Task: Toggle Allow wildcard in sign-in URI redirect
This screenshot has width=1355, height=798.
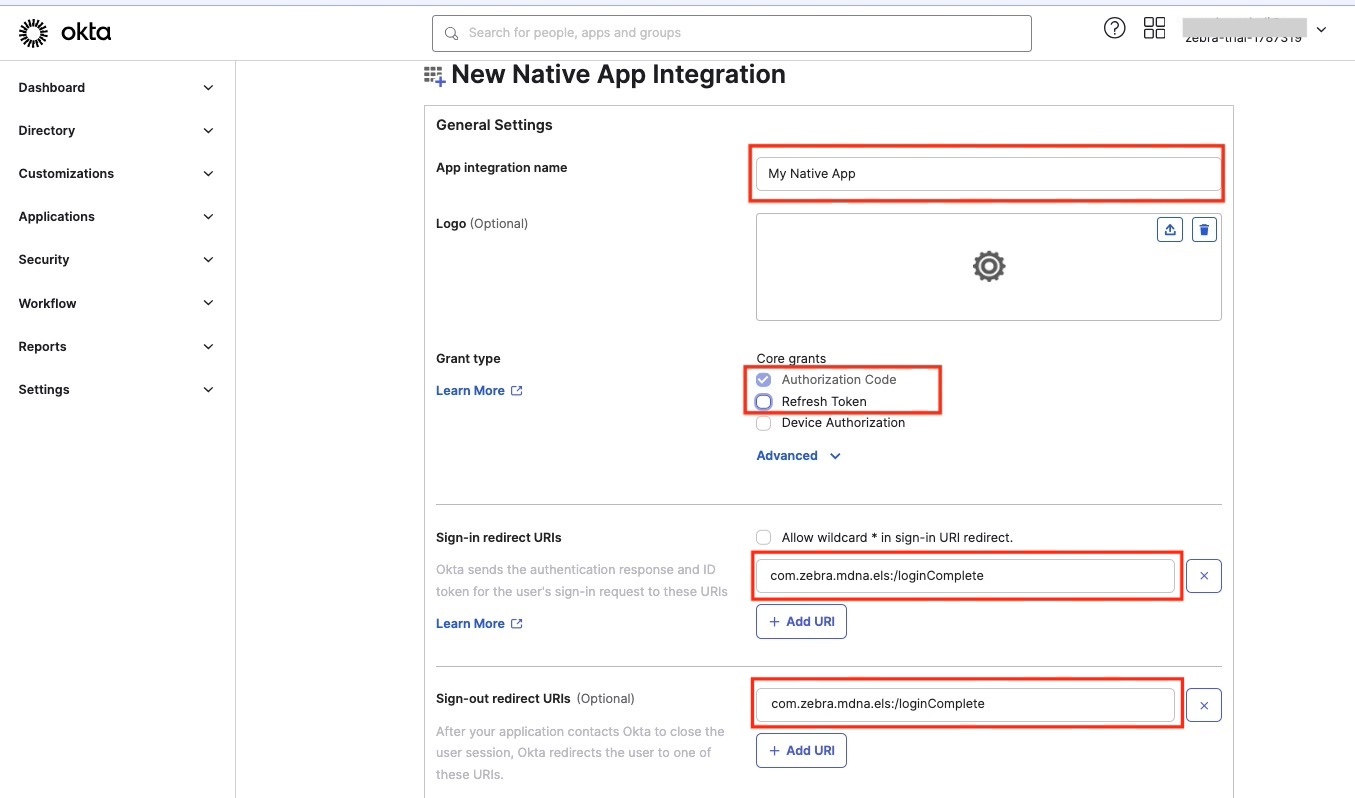Action: click(x=764, y=538)
